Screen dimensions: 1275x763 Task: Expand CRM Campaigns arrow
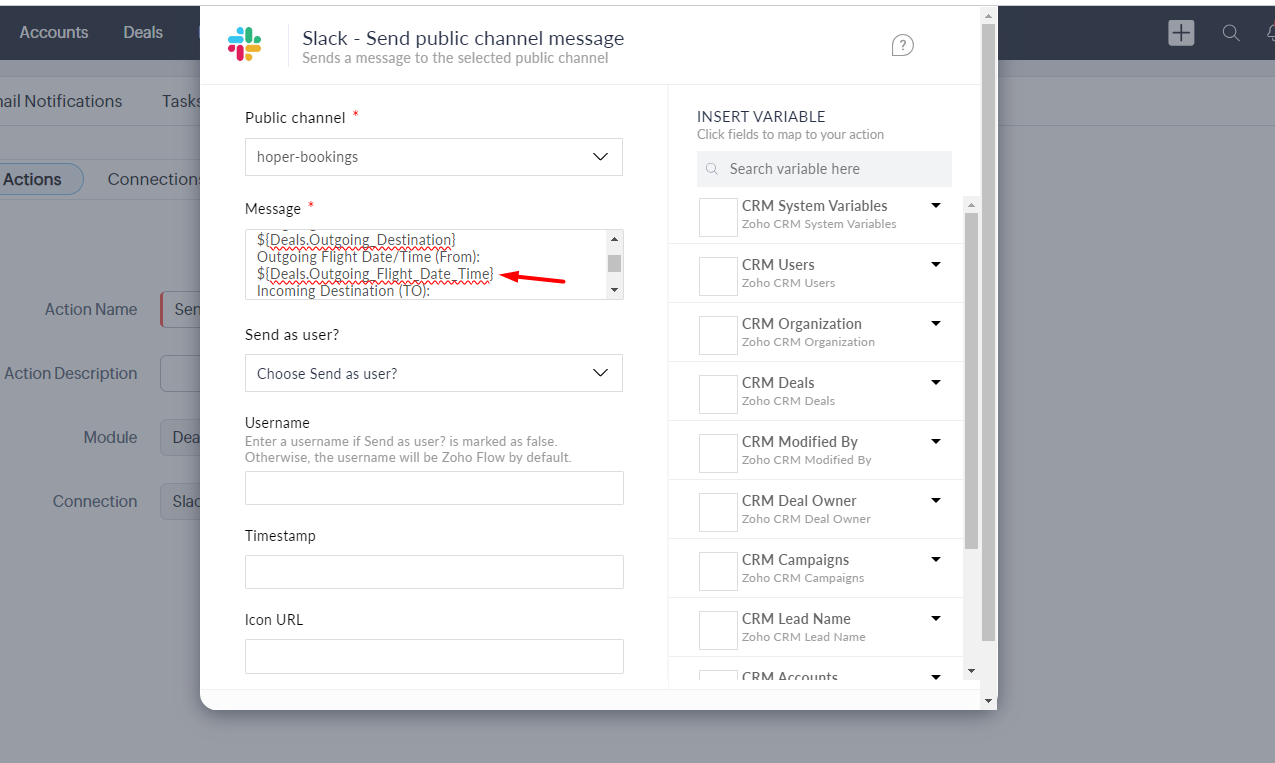(936, 559)
